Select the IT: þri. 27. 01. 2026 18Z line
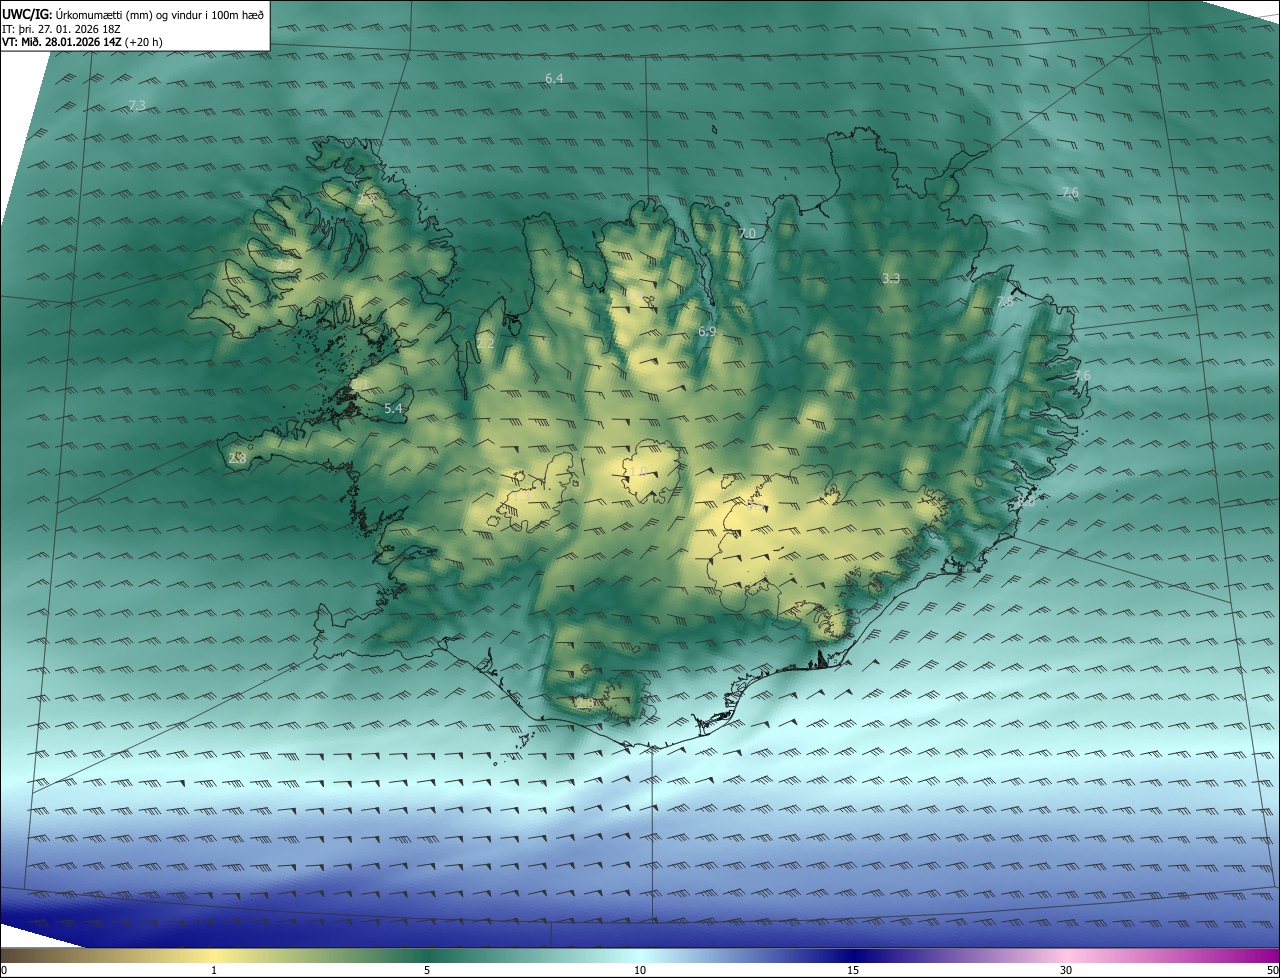 click(62, 28)
